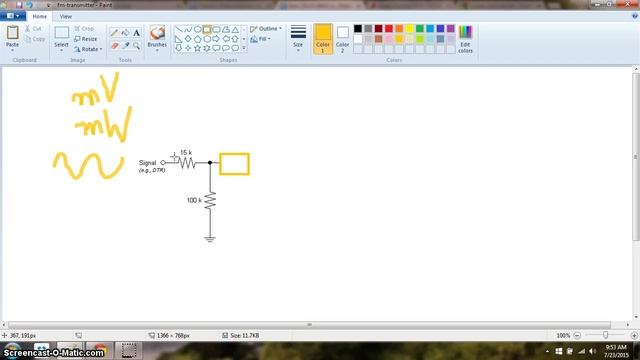This screenshot has height=360, width=640.
Task: Choose the Triangle shape
Action: click(235, 29)
